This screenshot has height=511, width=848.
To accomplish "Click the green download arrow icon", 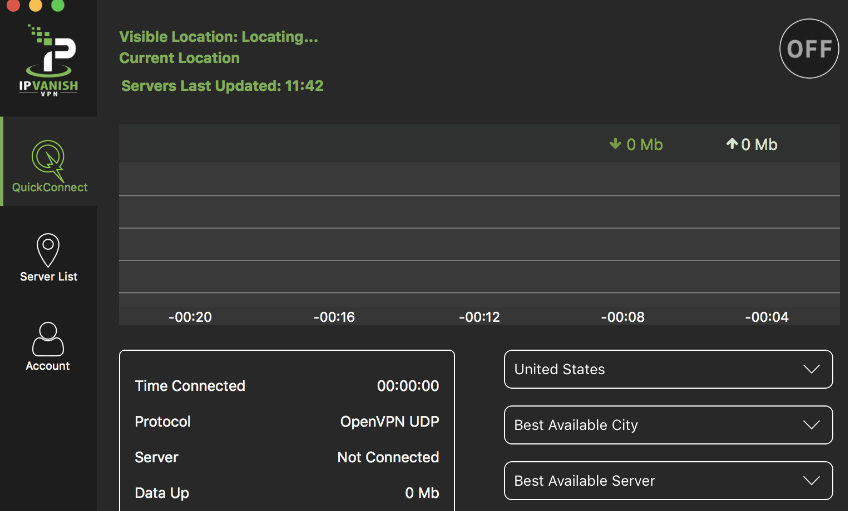I will (615, 144).
